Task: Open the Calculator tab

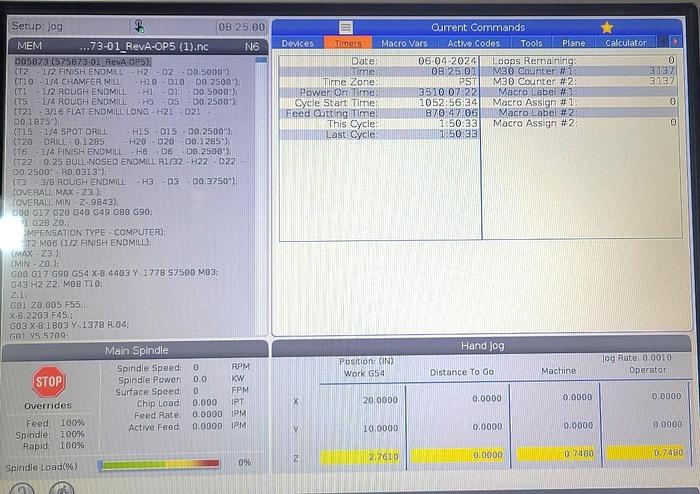Action: pyautogui.click(x=626, y=43)
